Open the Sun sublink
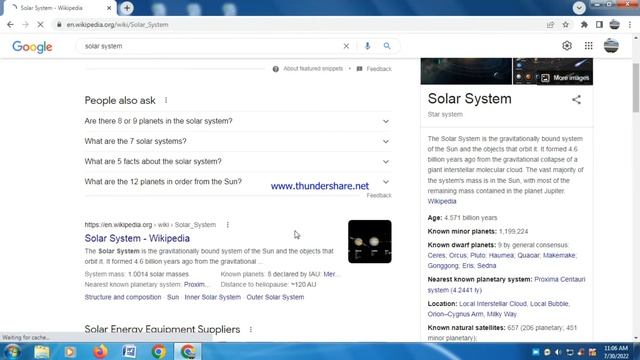Image resolution: width=640 pixels, height=360 pixels. coord(173,297)
